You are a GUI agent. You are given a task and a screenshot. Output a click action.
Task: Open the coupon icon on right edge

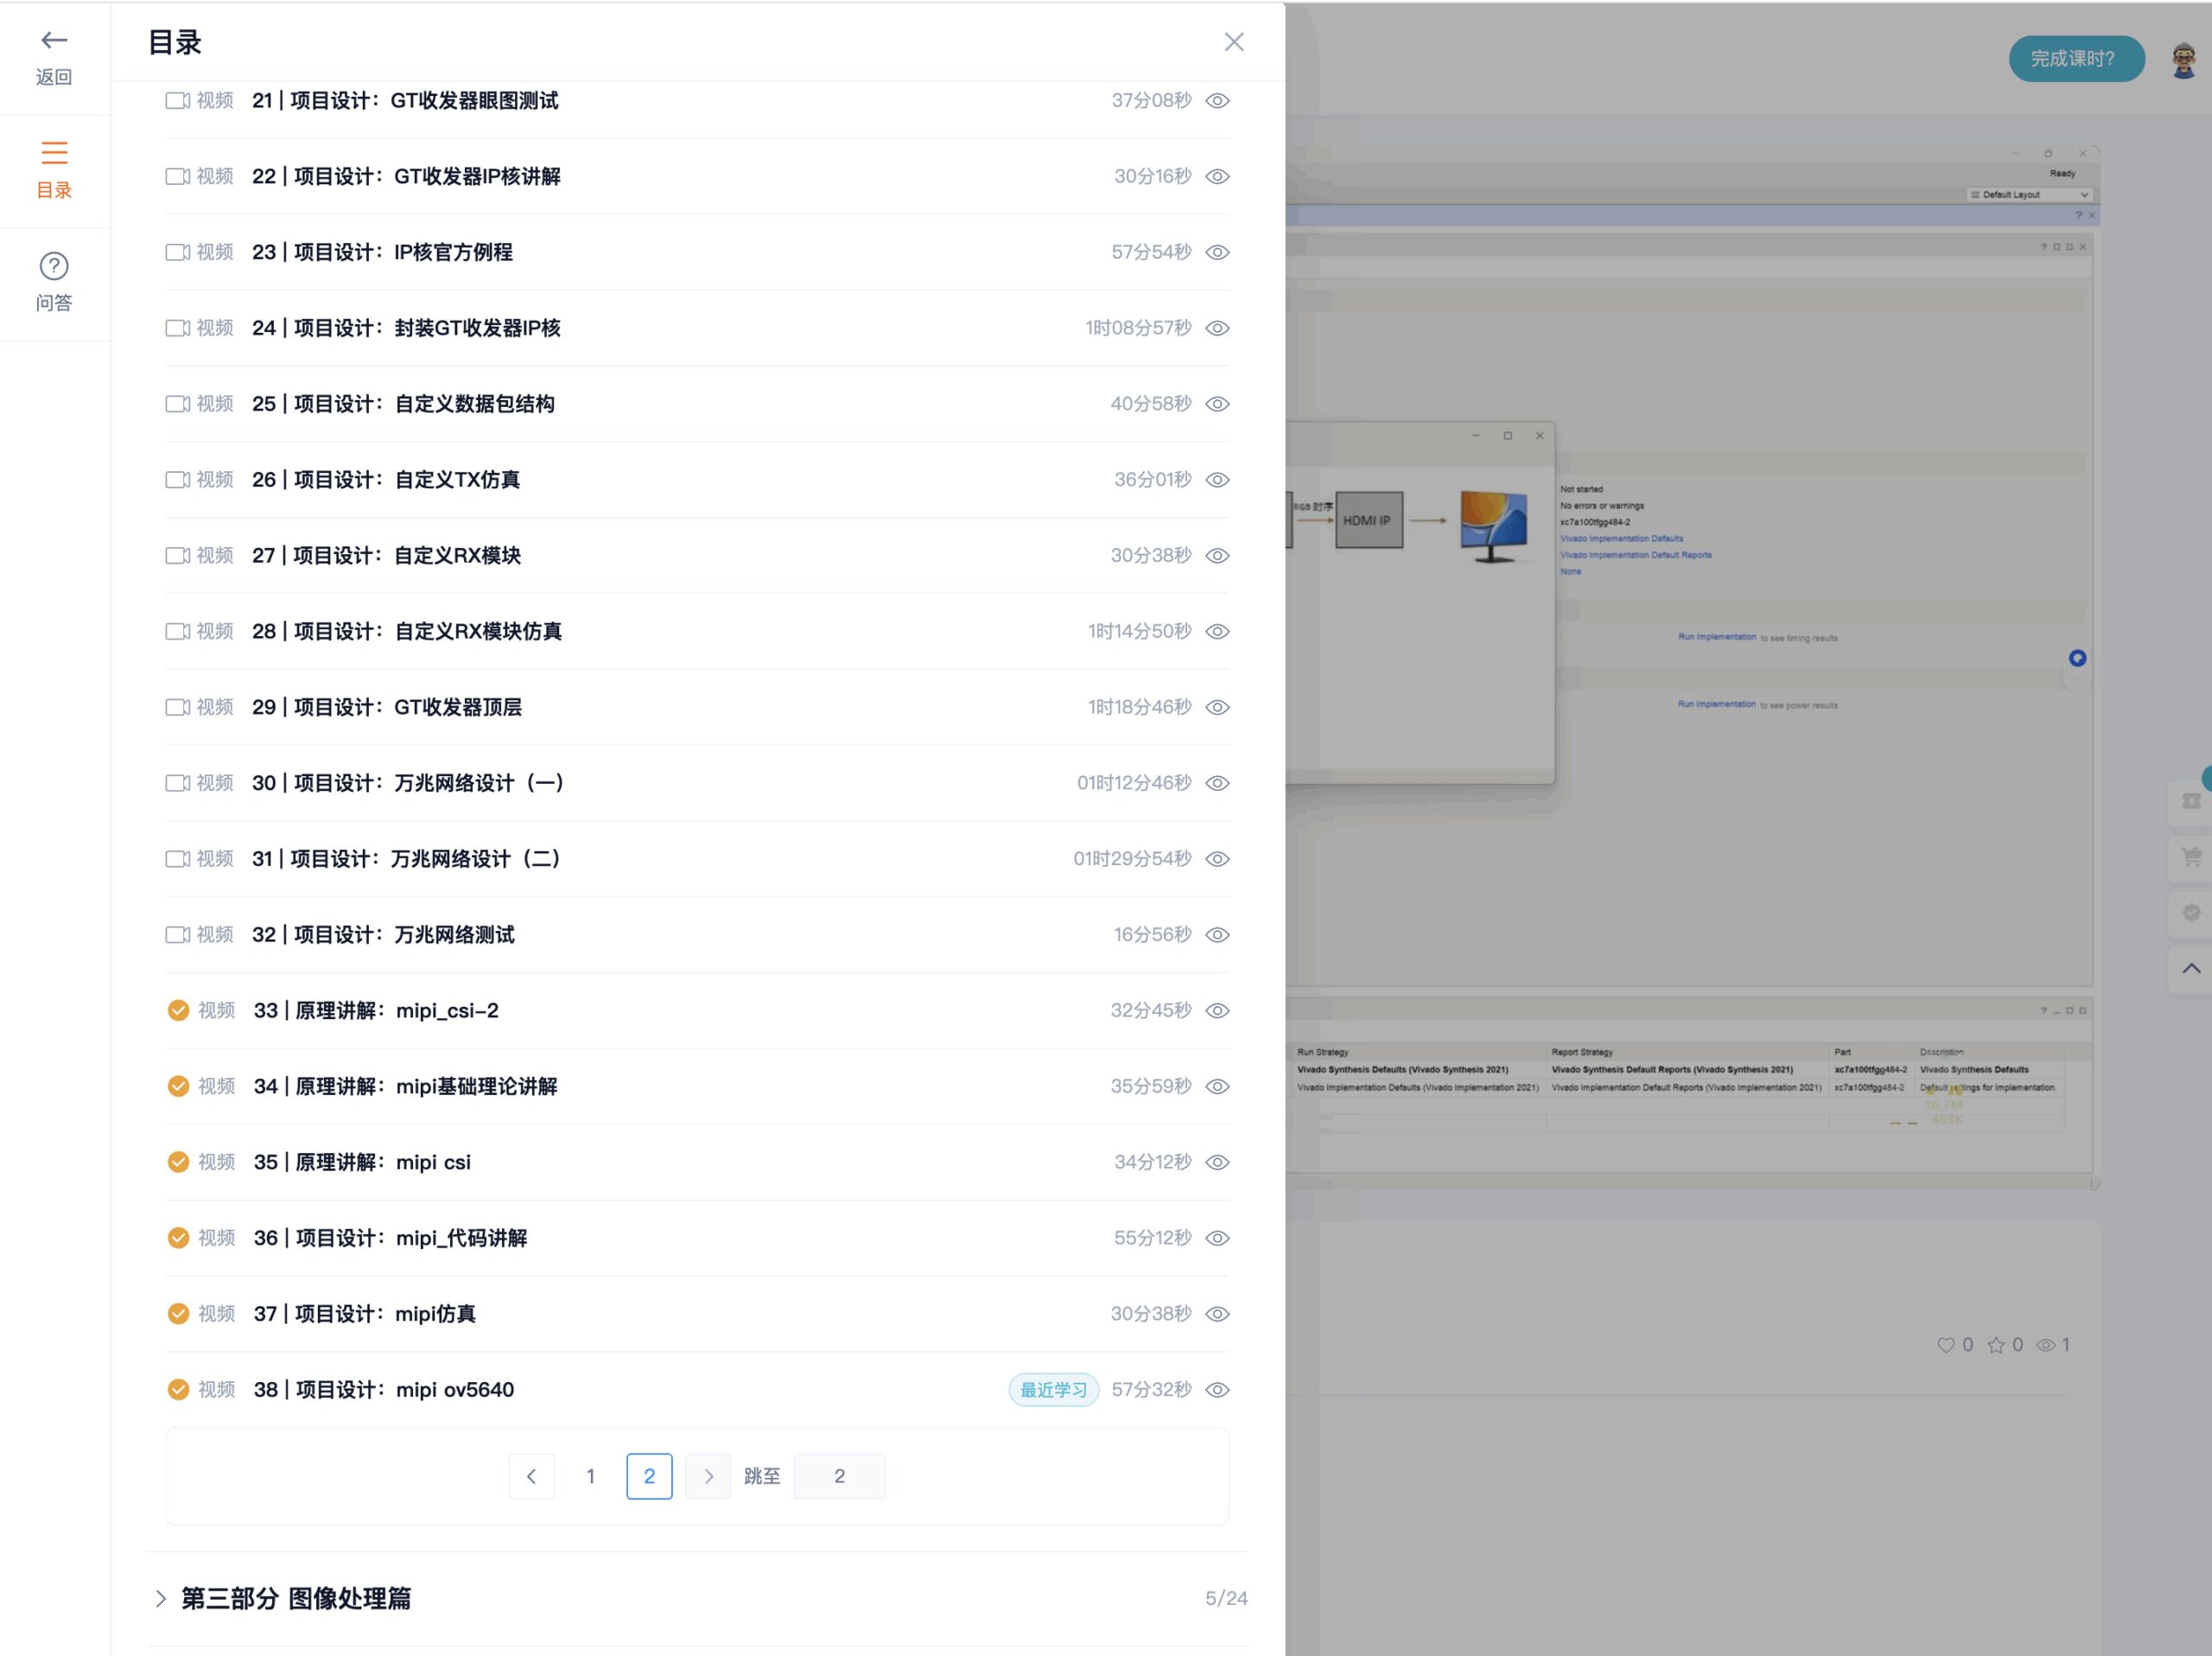tap(2192, 801)
